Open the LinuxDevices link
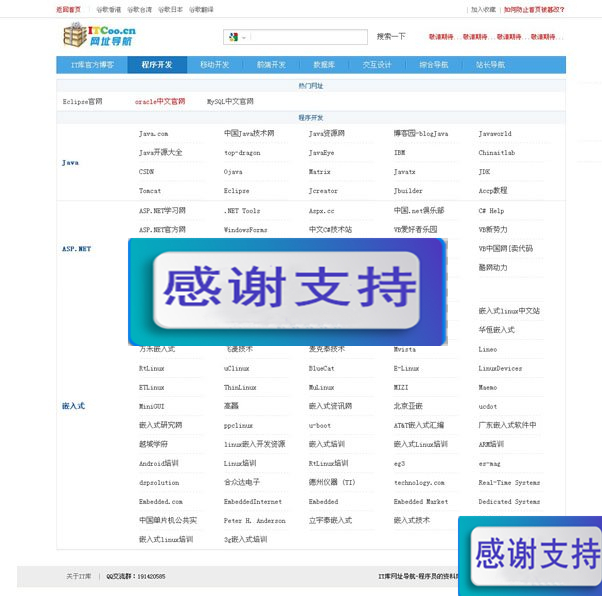 pyautogui.click(x=500, y=368)
